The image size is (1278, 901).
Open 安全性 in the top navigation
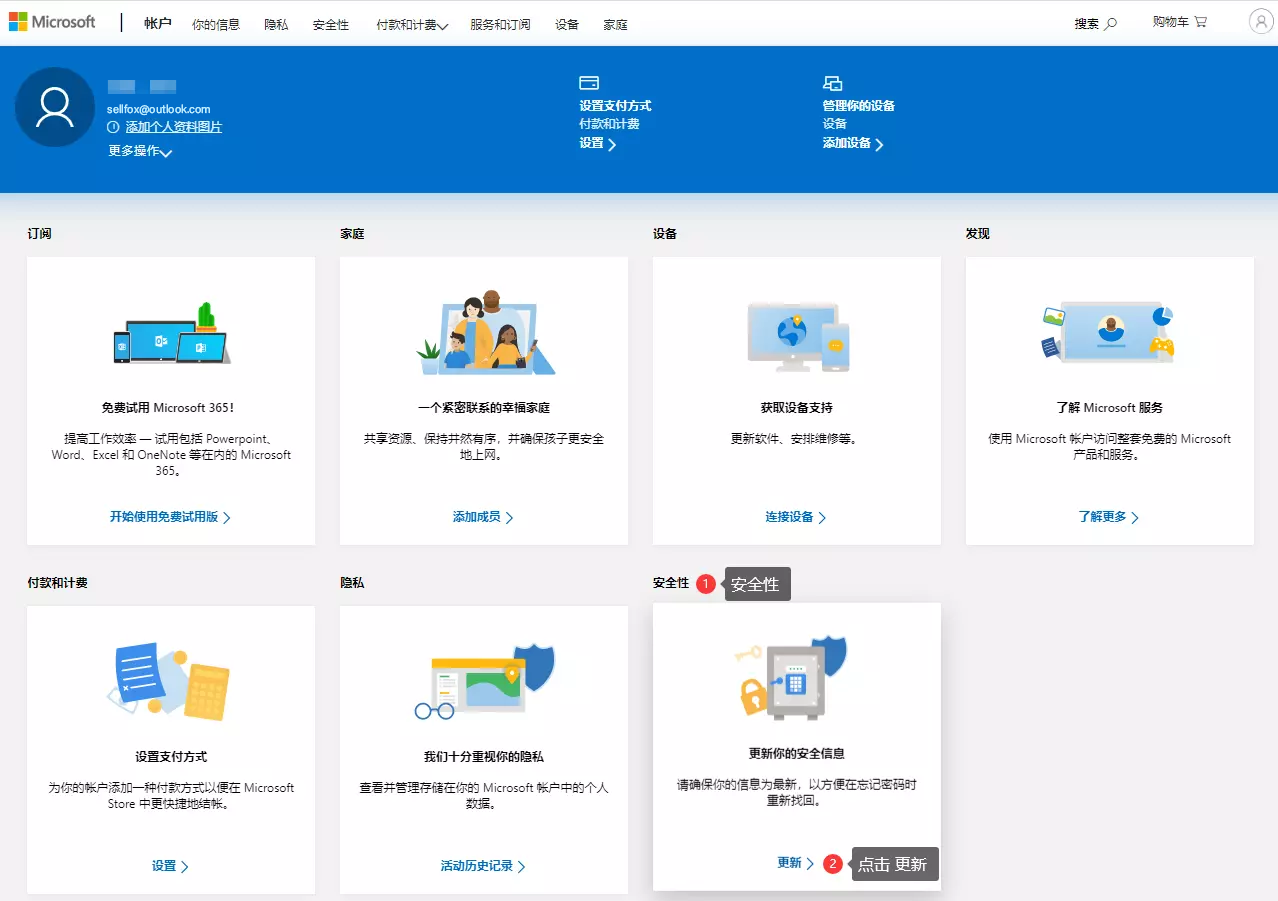coord(331,25)
